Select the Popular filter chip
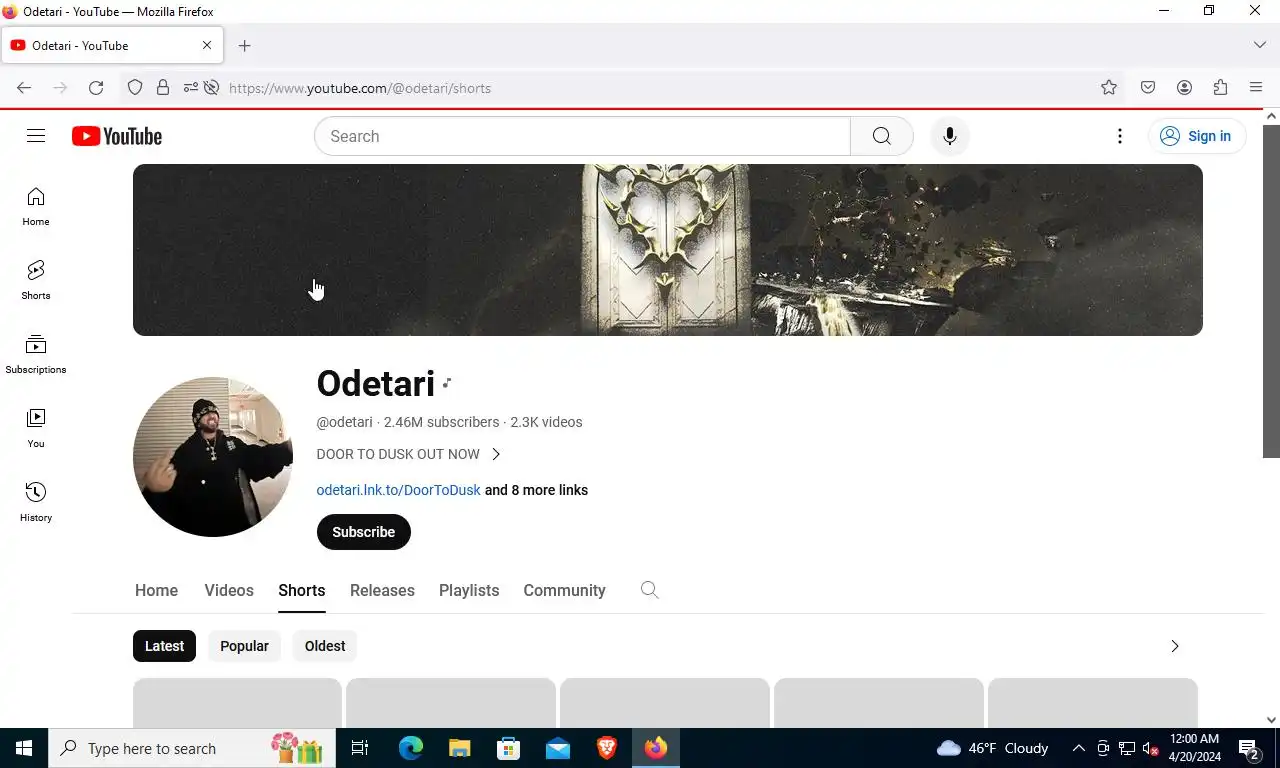The width and height of the screenshot is (1280, 768). click(x=245, y=646)
